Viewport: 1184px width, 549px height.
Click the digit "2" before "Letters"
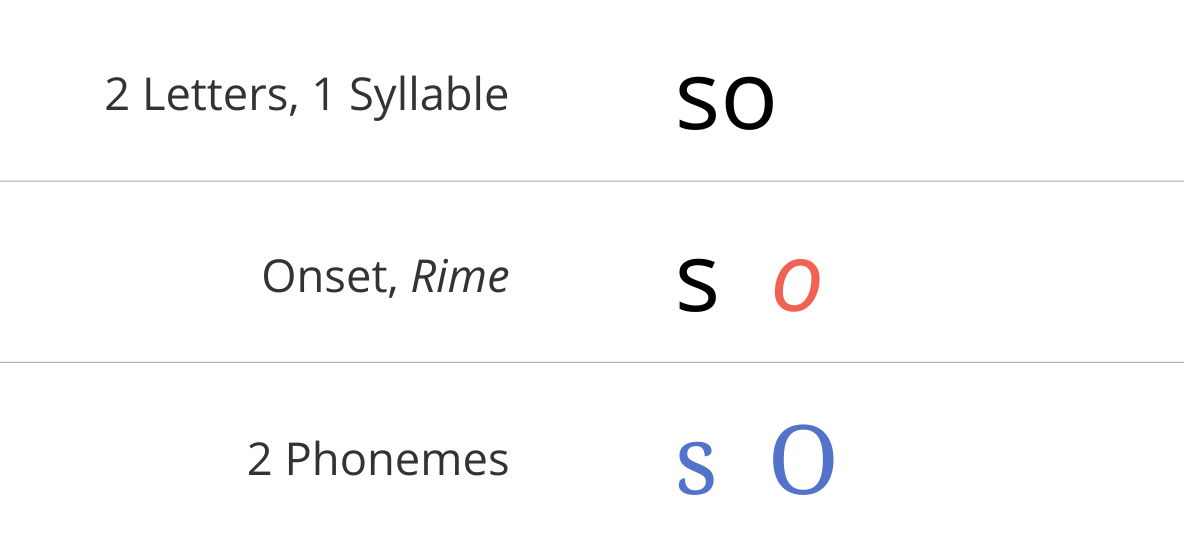(x=116, y=96)
